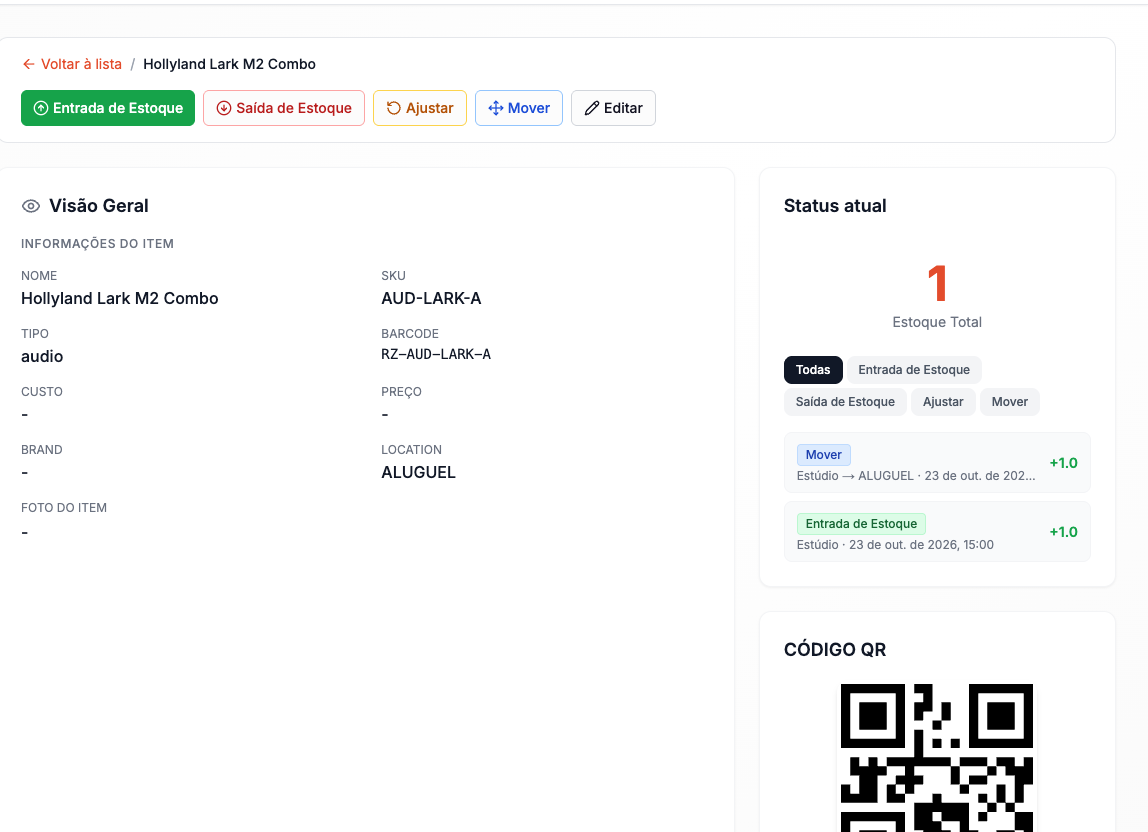The image size is (1148, 832).
Task: Select the Todas filter tab
Action: click(x=813, y=370)
